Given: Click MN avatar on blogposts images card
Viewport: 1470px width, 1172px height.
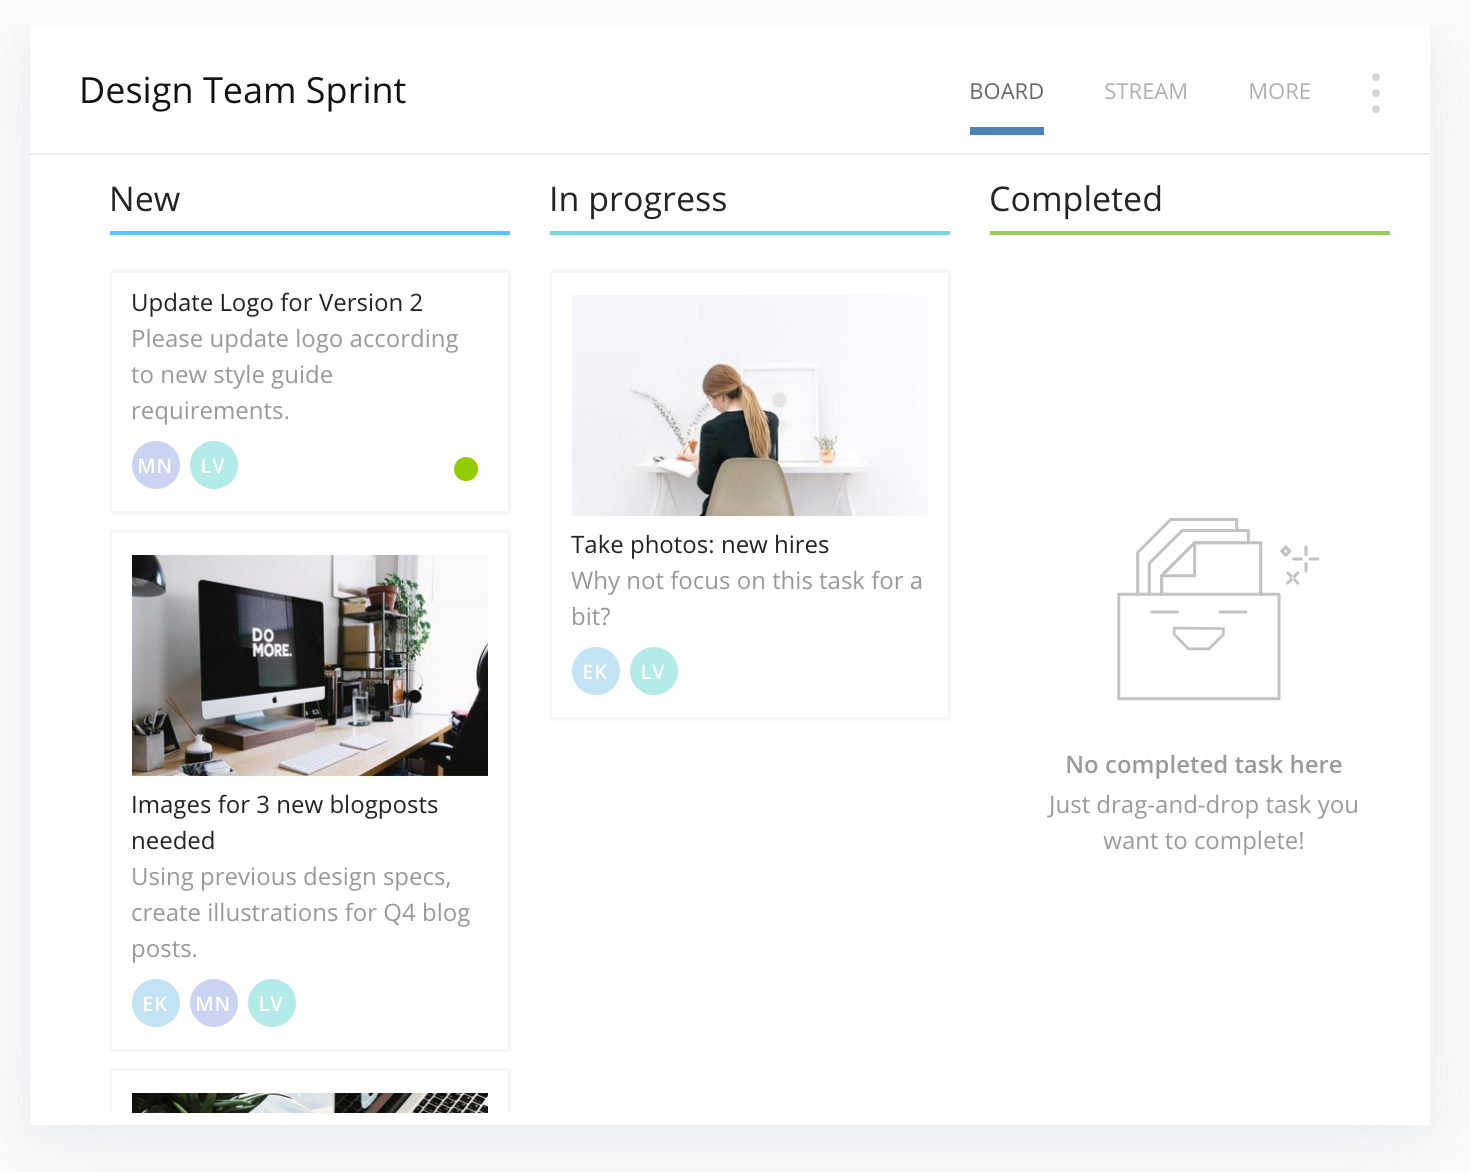Looking at the screenshot, I should tap(214, 1003).
